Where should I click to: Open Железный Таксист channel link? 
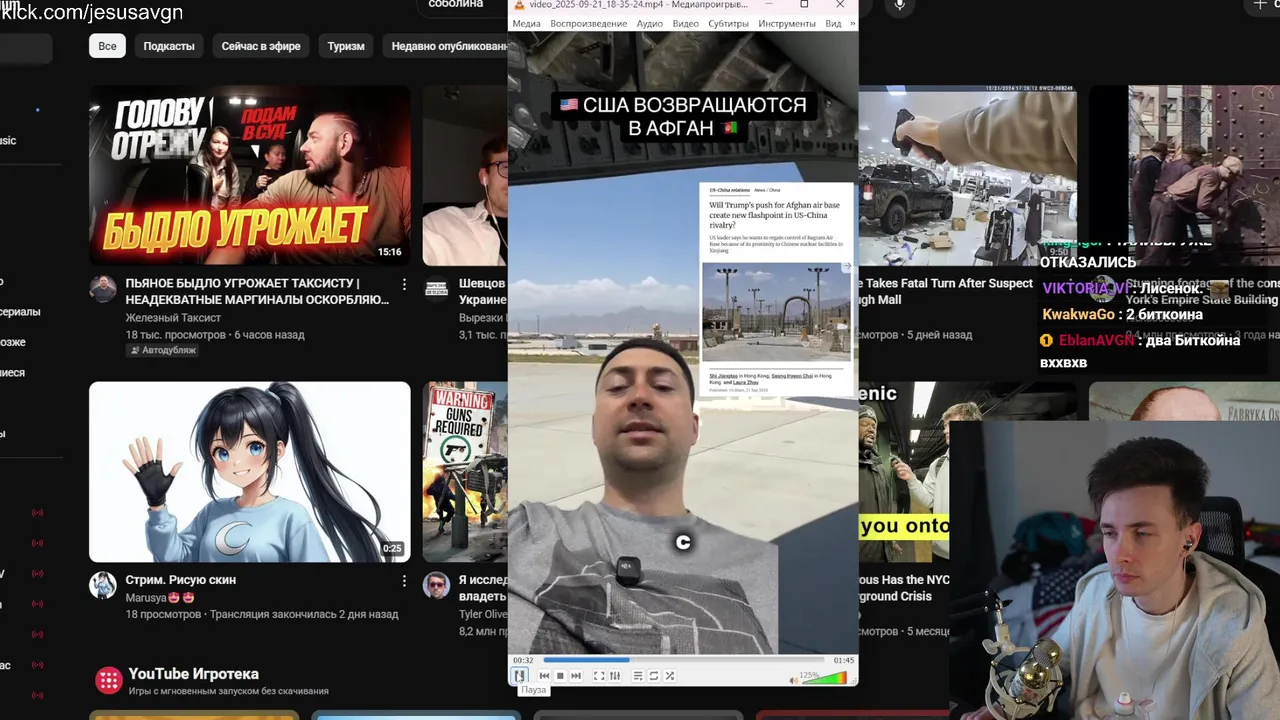[x=173, y=318]
